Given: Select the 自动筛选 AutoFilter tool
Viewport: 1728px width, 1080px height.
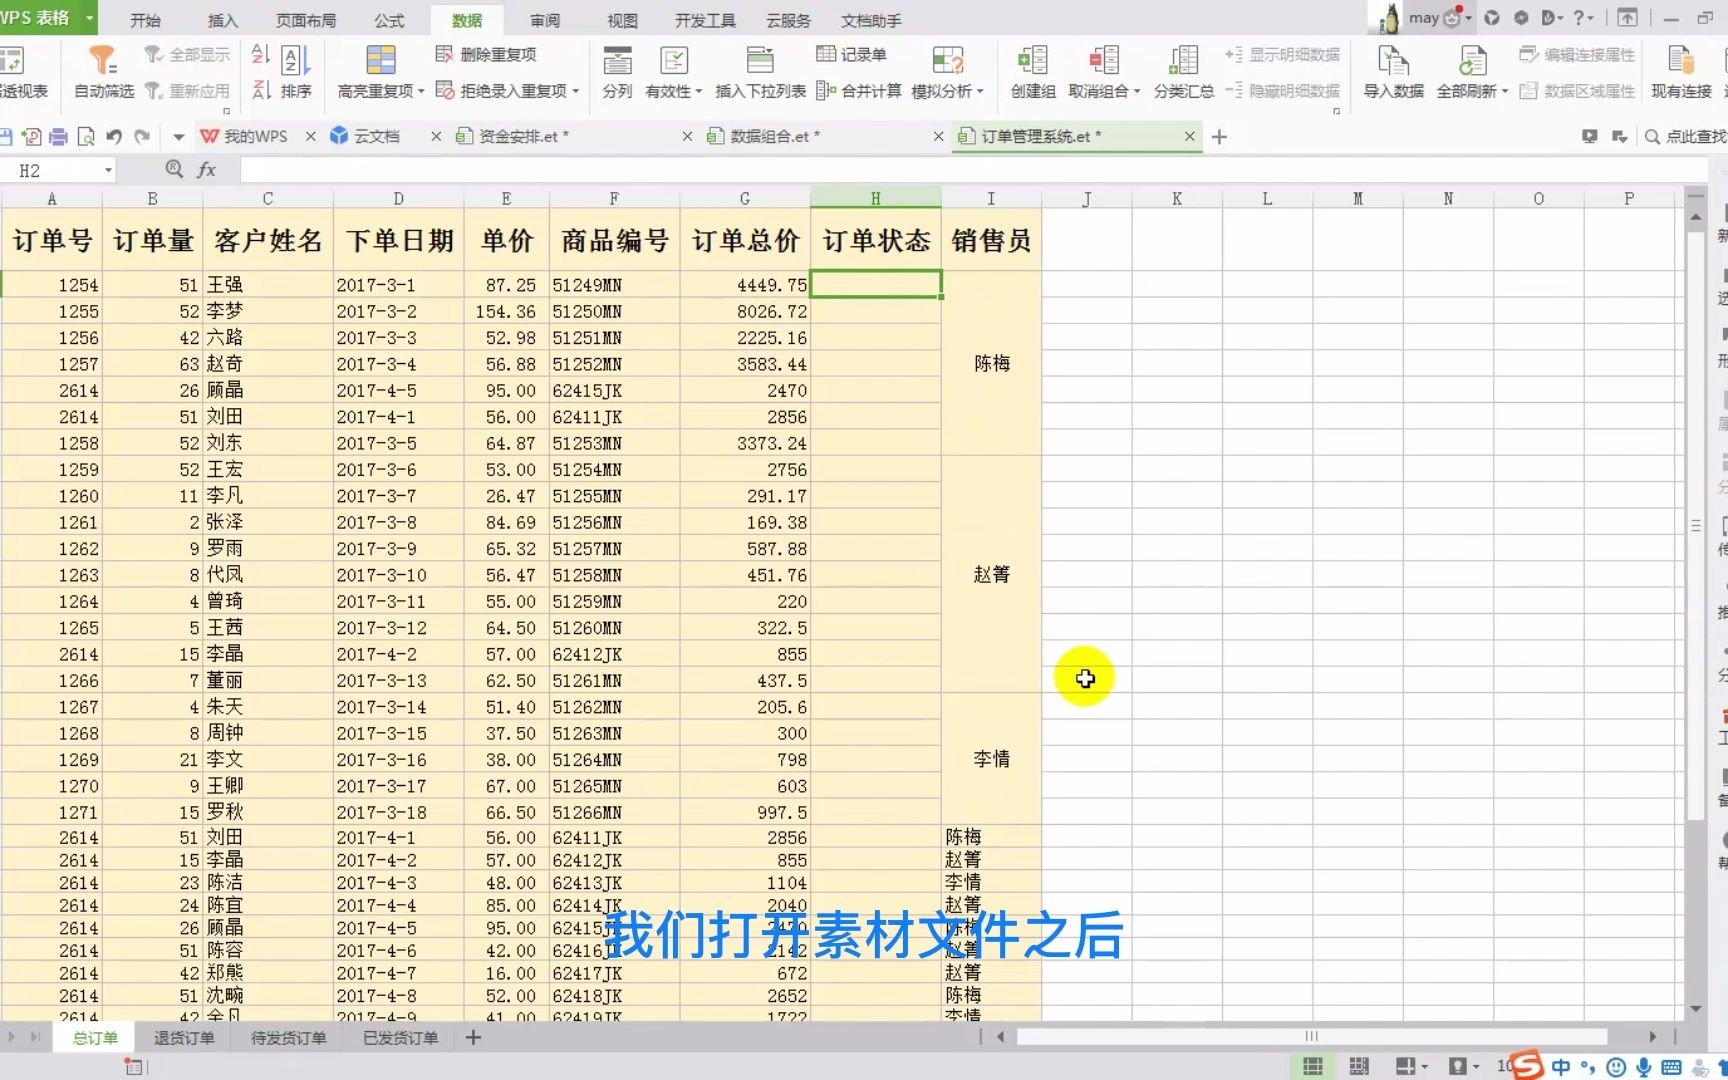Looking at the screenshot, I should 101,70.
